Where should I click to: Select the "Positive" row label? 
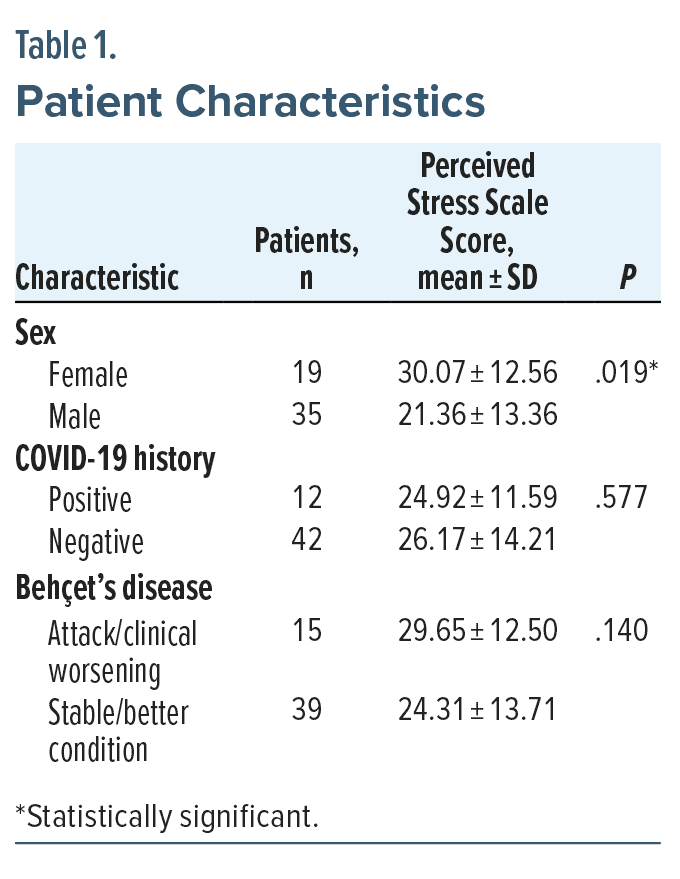90,499
